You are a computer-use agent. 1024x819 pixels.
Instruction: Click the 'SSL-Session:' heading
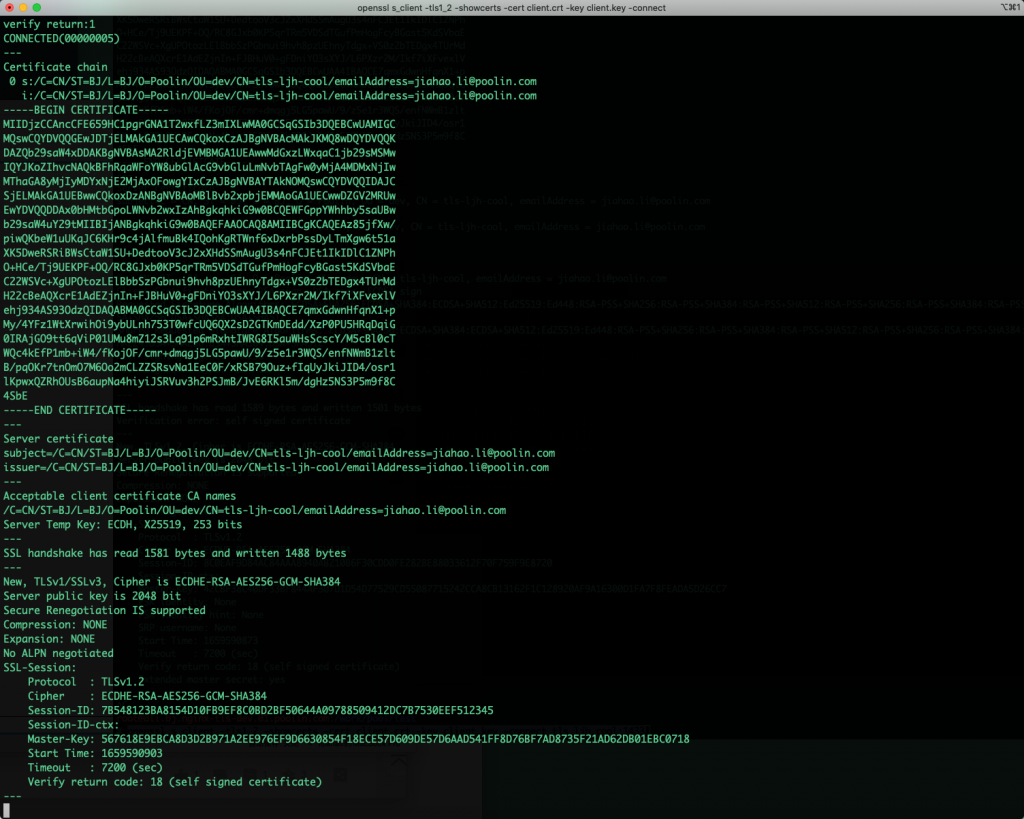coord(40,667)
